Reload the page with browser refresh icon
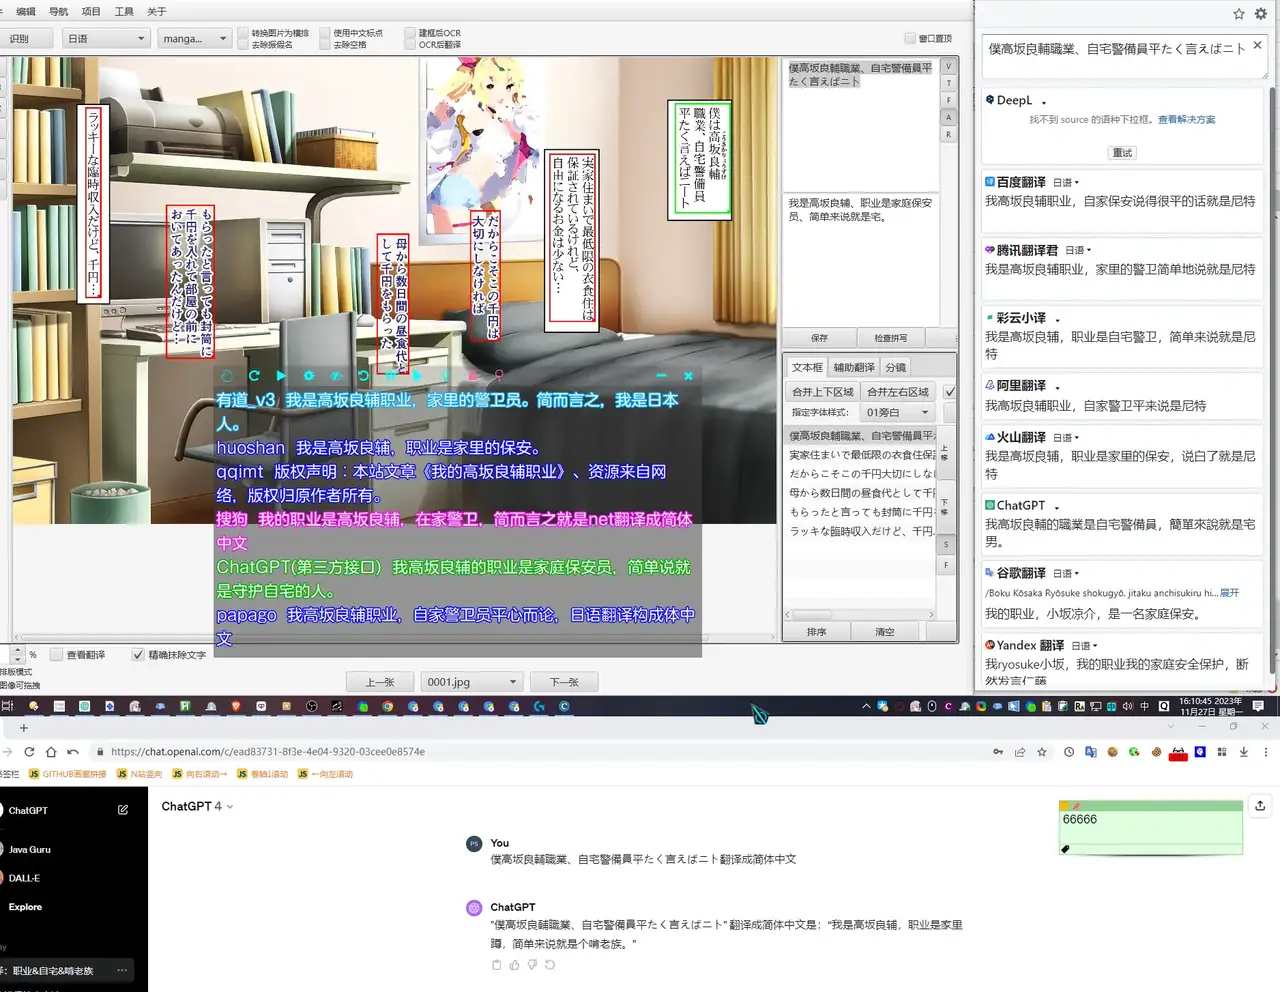Viewport: 1280px width, 992px height. pos(29,752)
